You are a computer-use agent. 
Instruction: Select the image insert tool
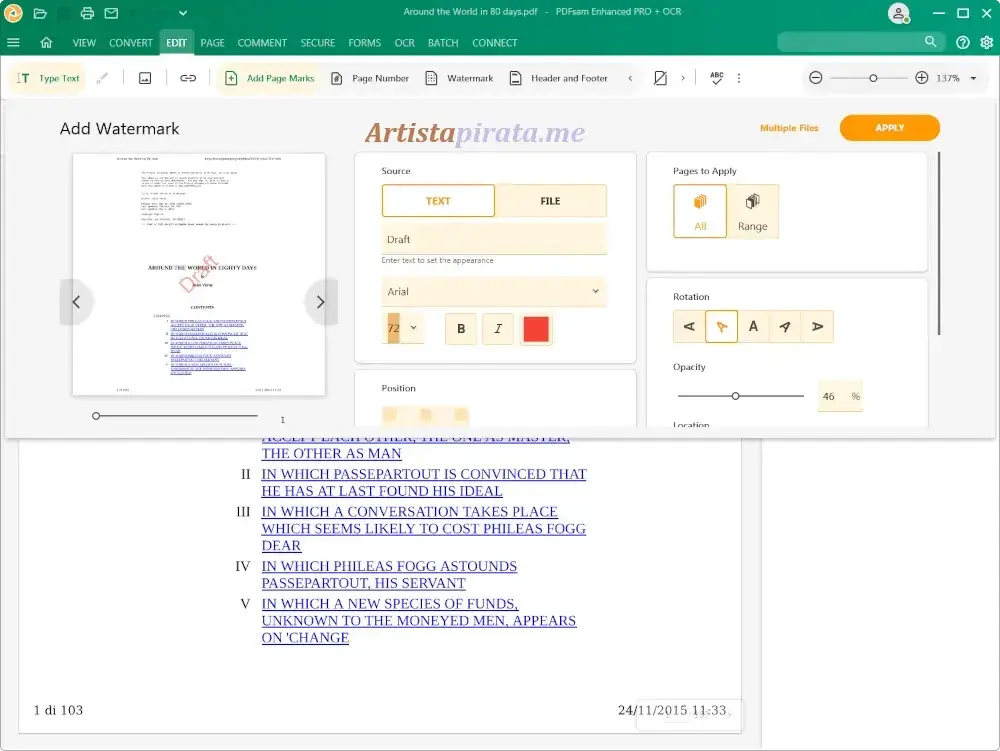coord(144,77)
